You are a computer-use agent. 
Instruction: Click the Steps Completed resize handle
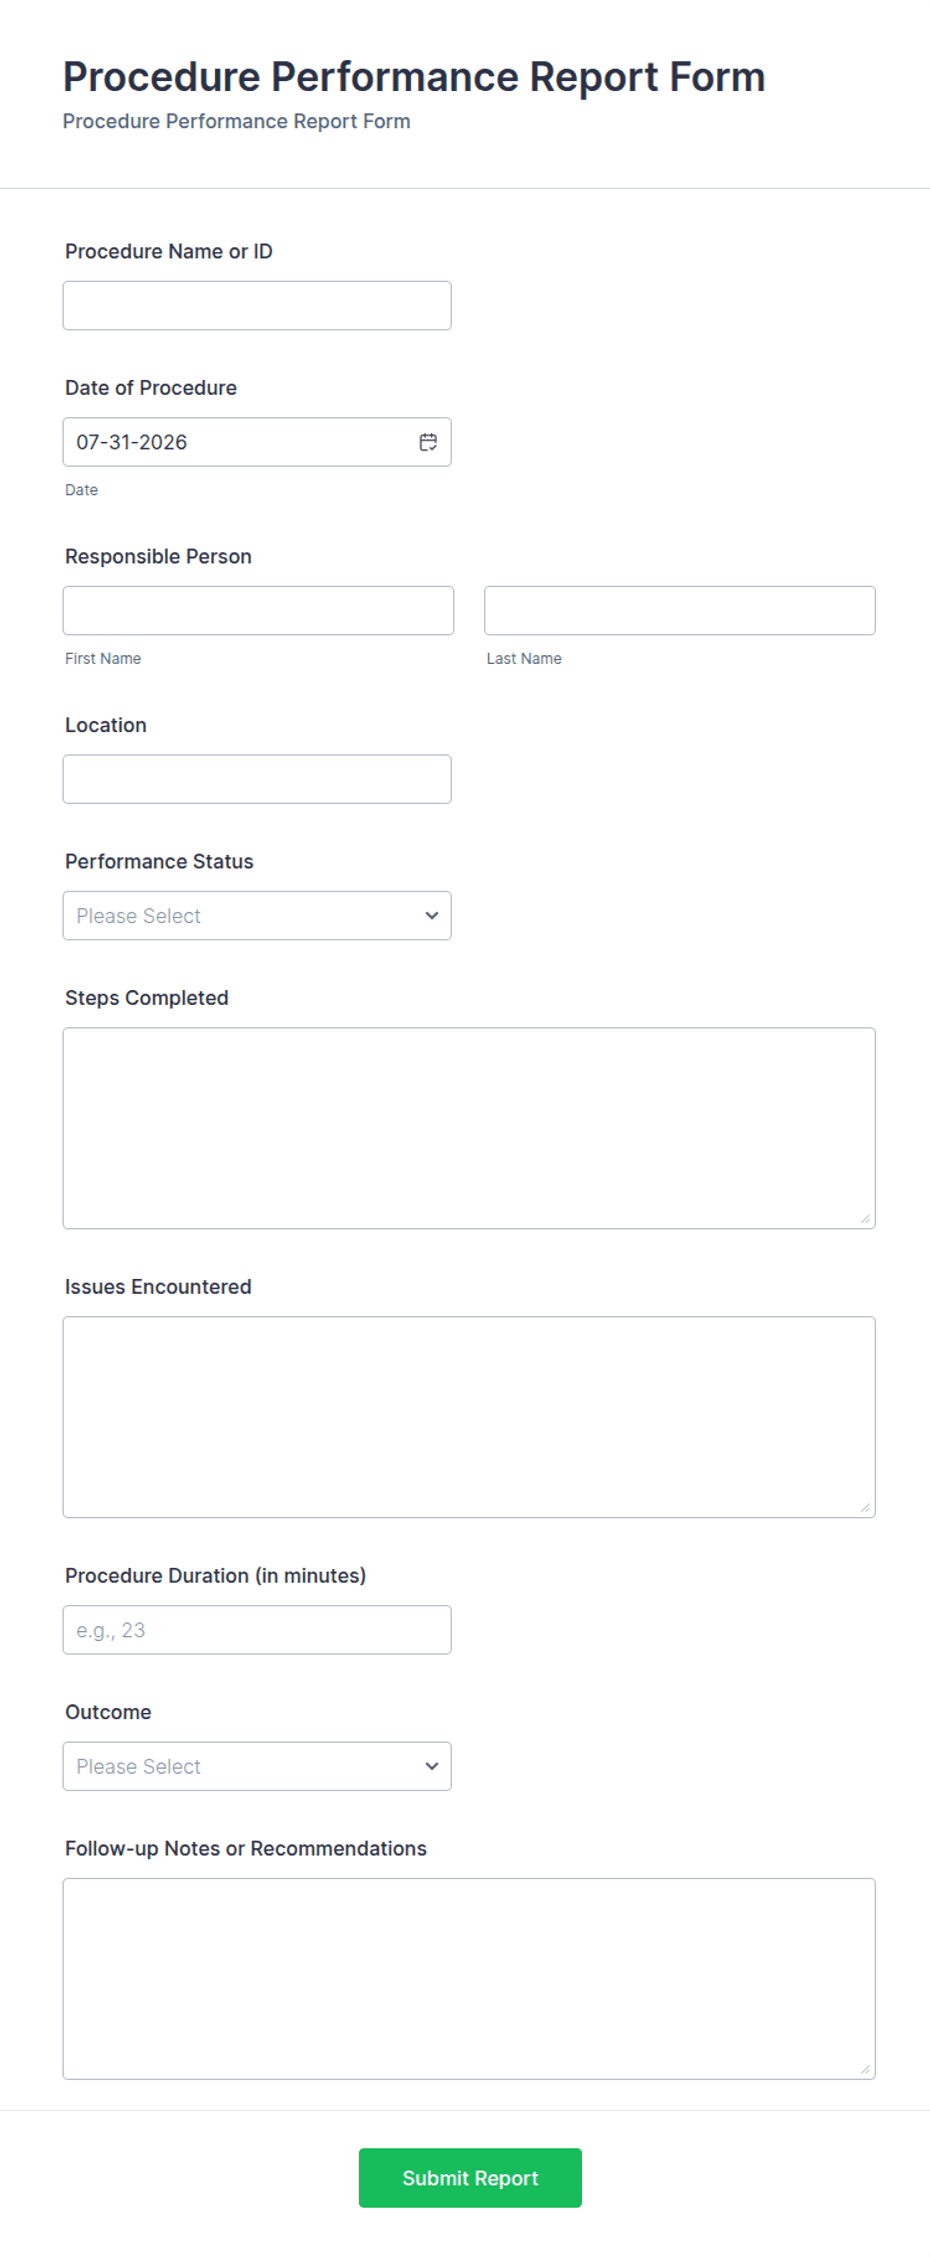(865, 1218)
